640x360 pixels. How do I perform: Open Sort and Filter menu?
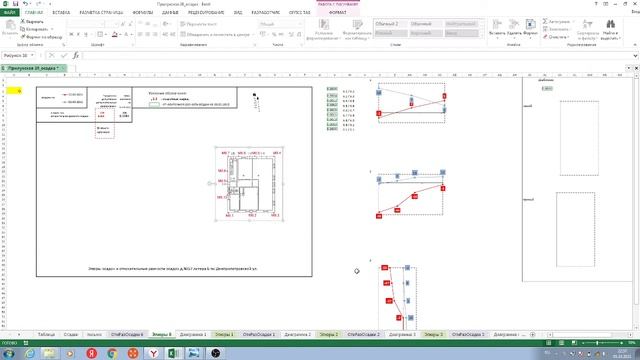point(588,29)
